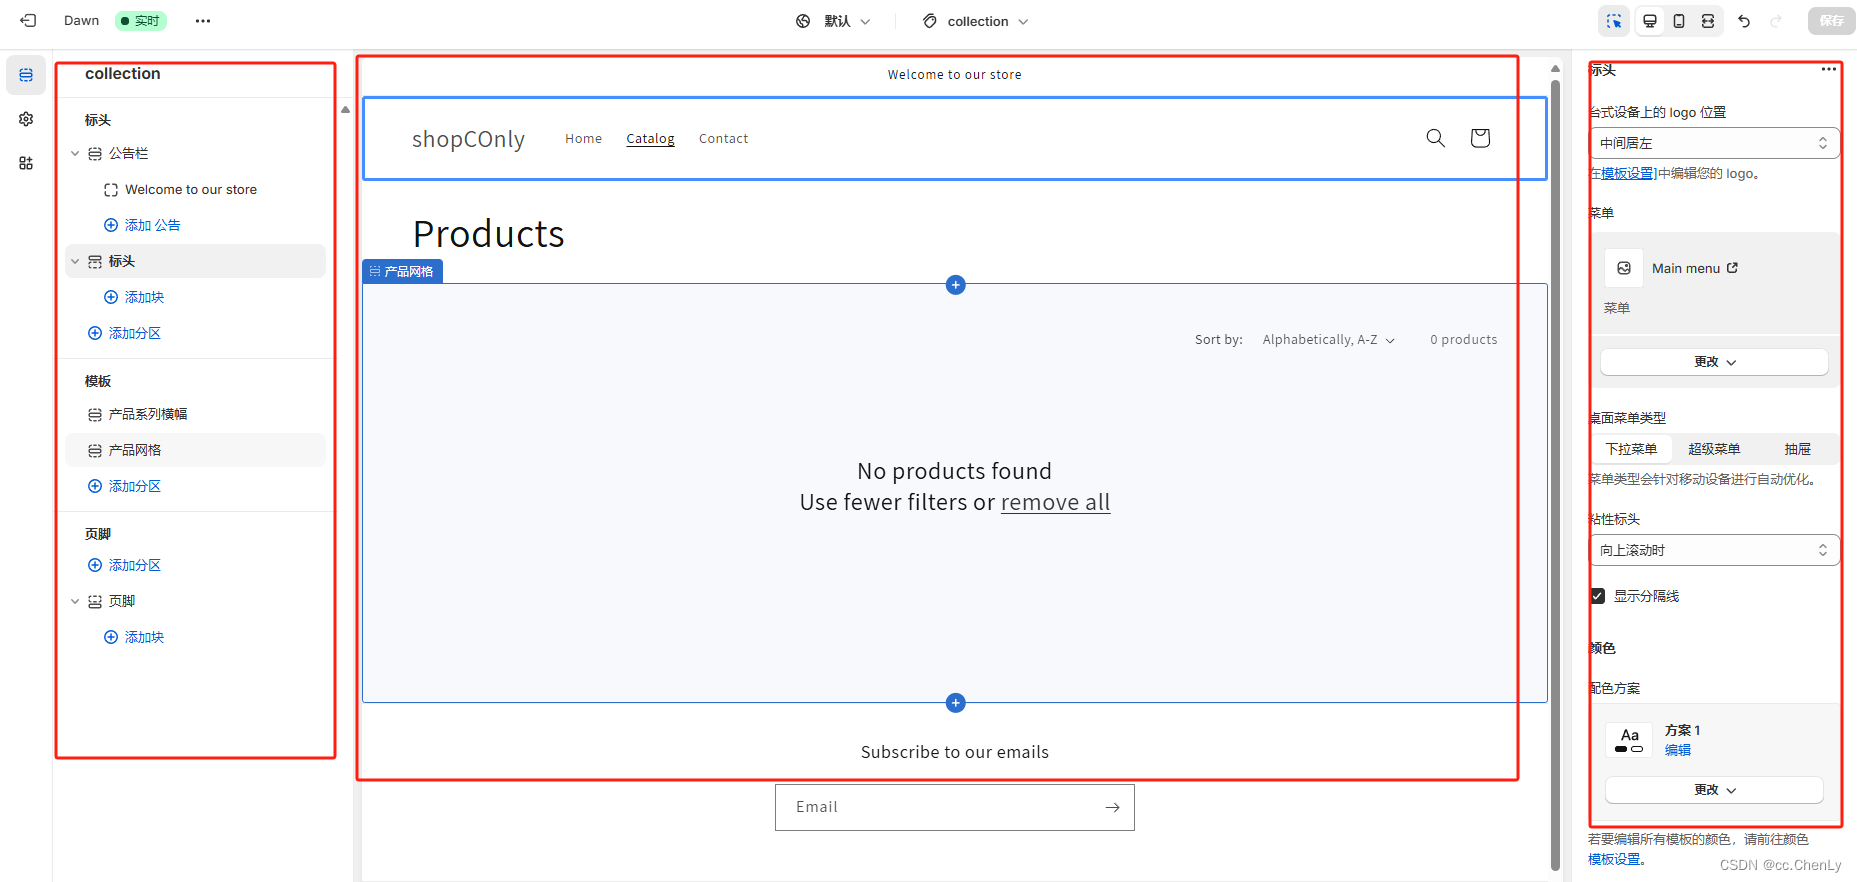Open ellipsis menu in header settings panel
Screen dimensions: 1857x882
(x=1828, y=69)
